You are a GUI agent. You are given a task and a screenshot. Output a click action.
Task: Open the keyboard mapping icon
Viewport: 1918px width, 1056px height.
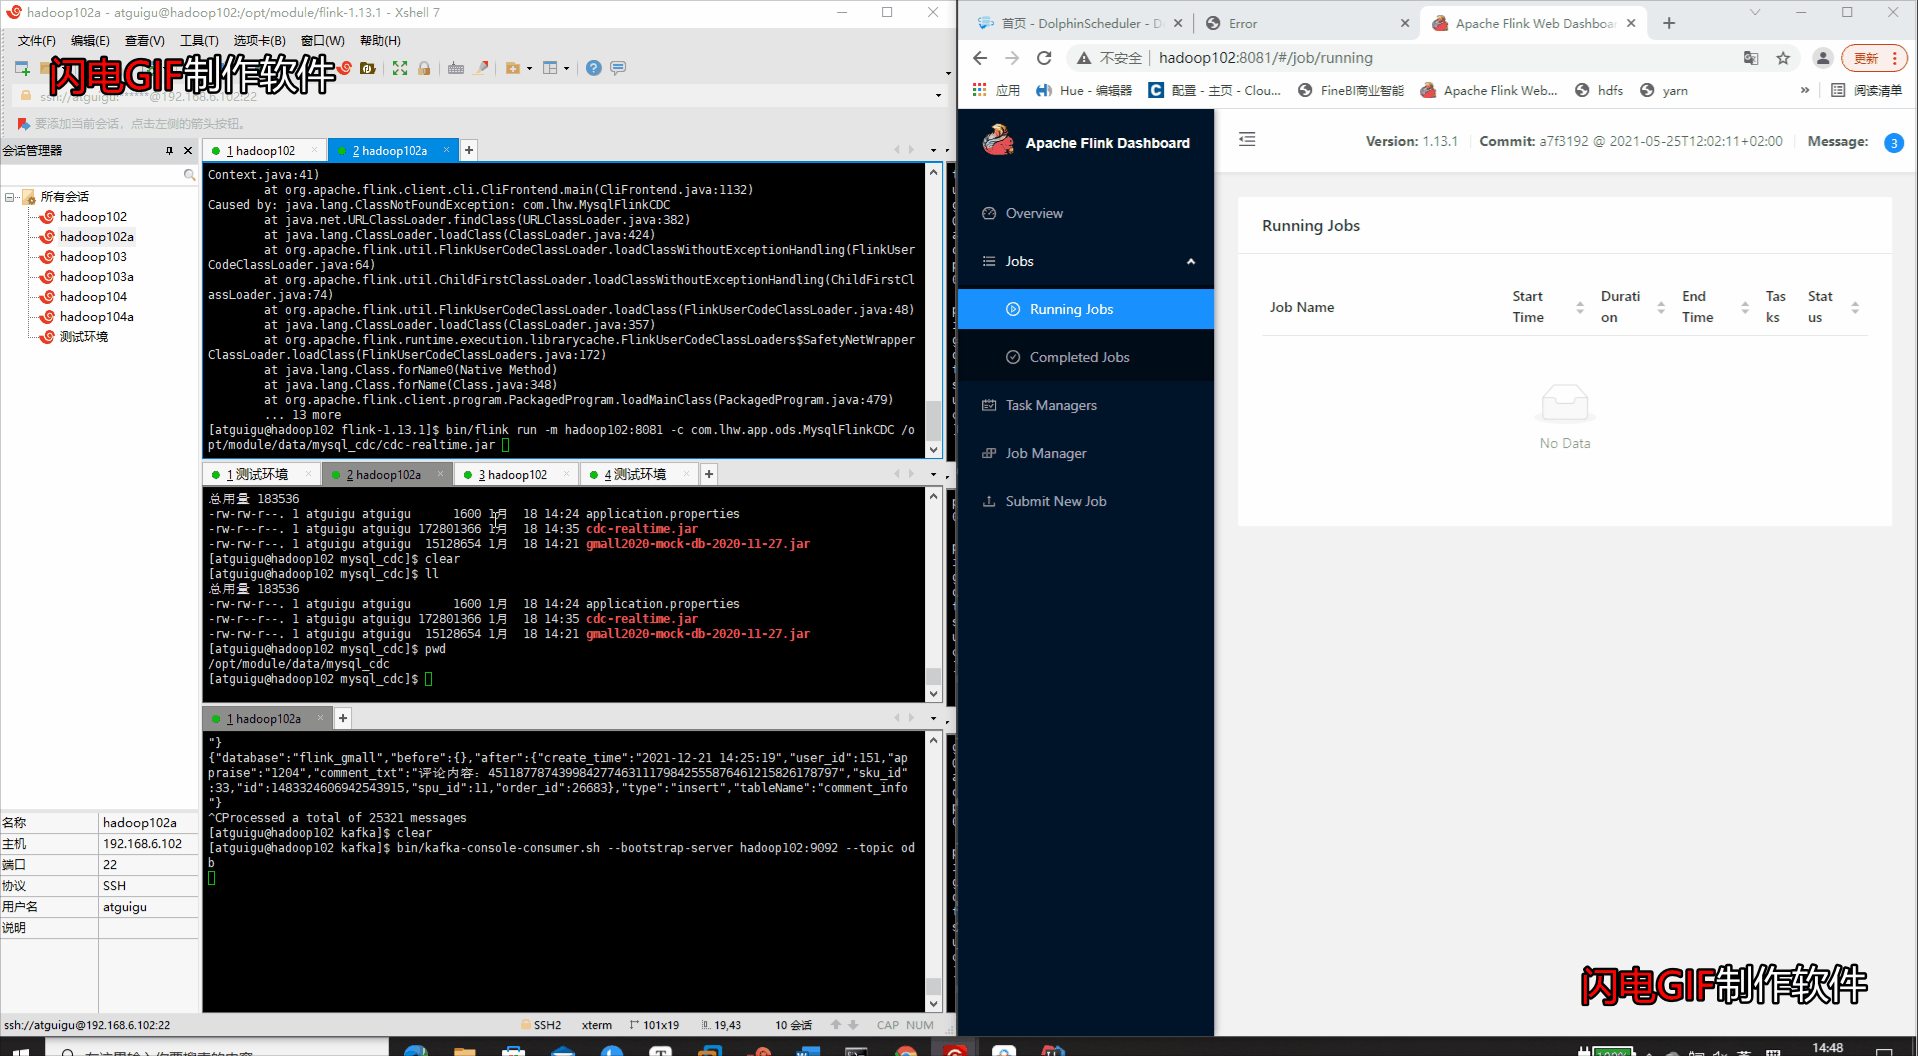(456, 68)
